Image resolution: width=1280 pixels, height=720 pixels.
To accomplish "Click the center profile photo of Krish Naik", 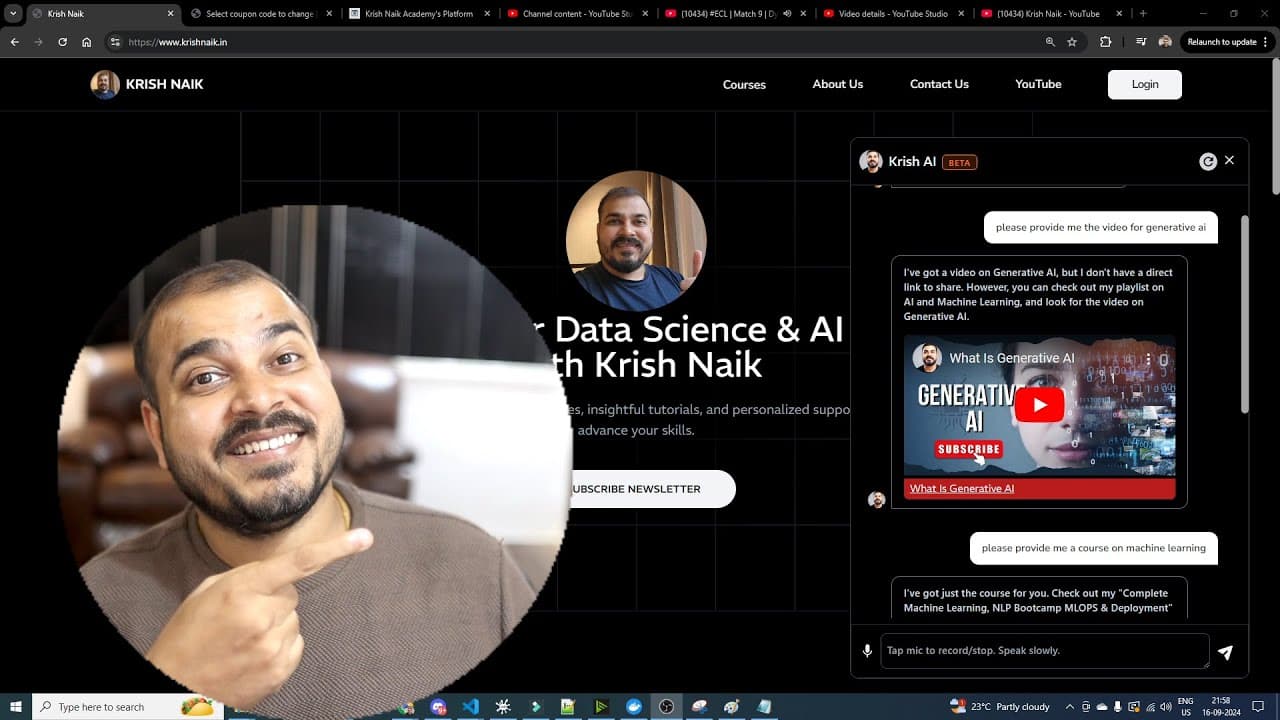I will click(x=636, y=240).
